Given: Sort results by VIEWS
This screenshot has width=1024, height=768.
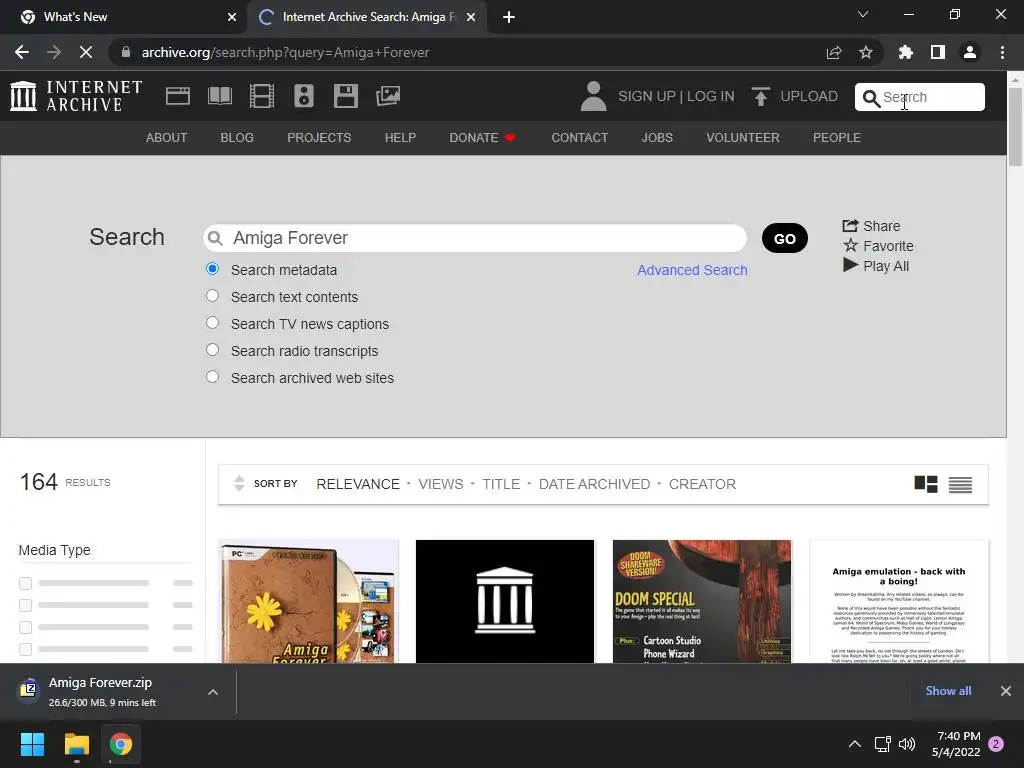Looking at the screenshot, I should (441, 484).
